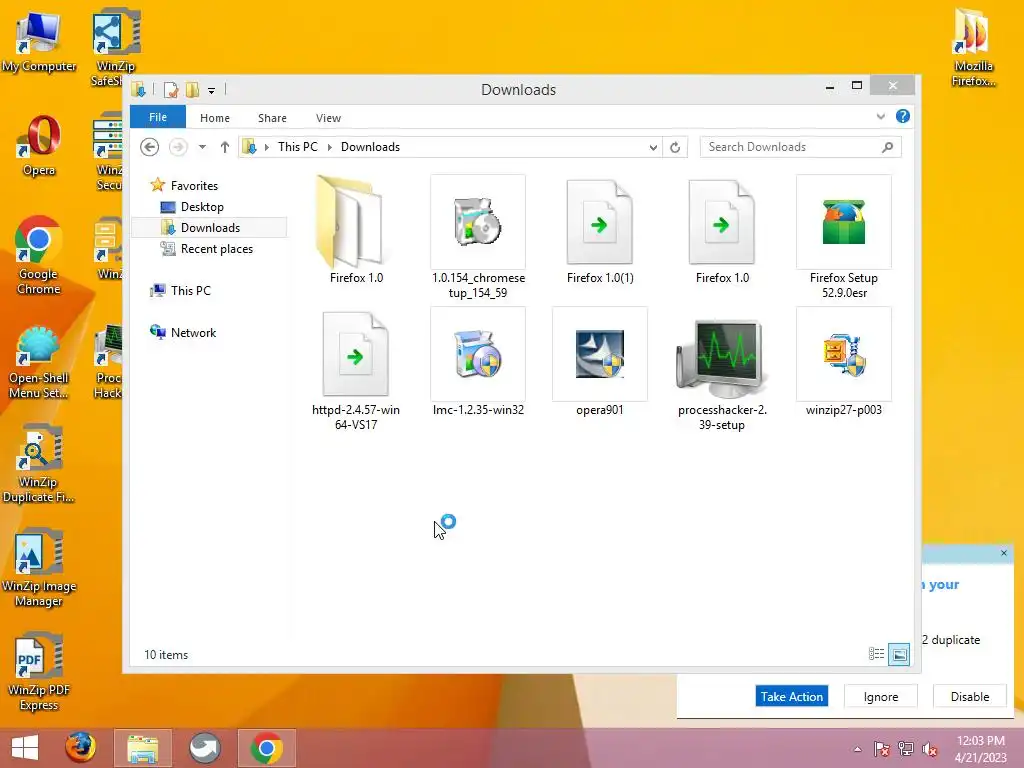
Task: Click This PC in the address path
Action: pos(298,147)
